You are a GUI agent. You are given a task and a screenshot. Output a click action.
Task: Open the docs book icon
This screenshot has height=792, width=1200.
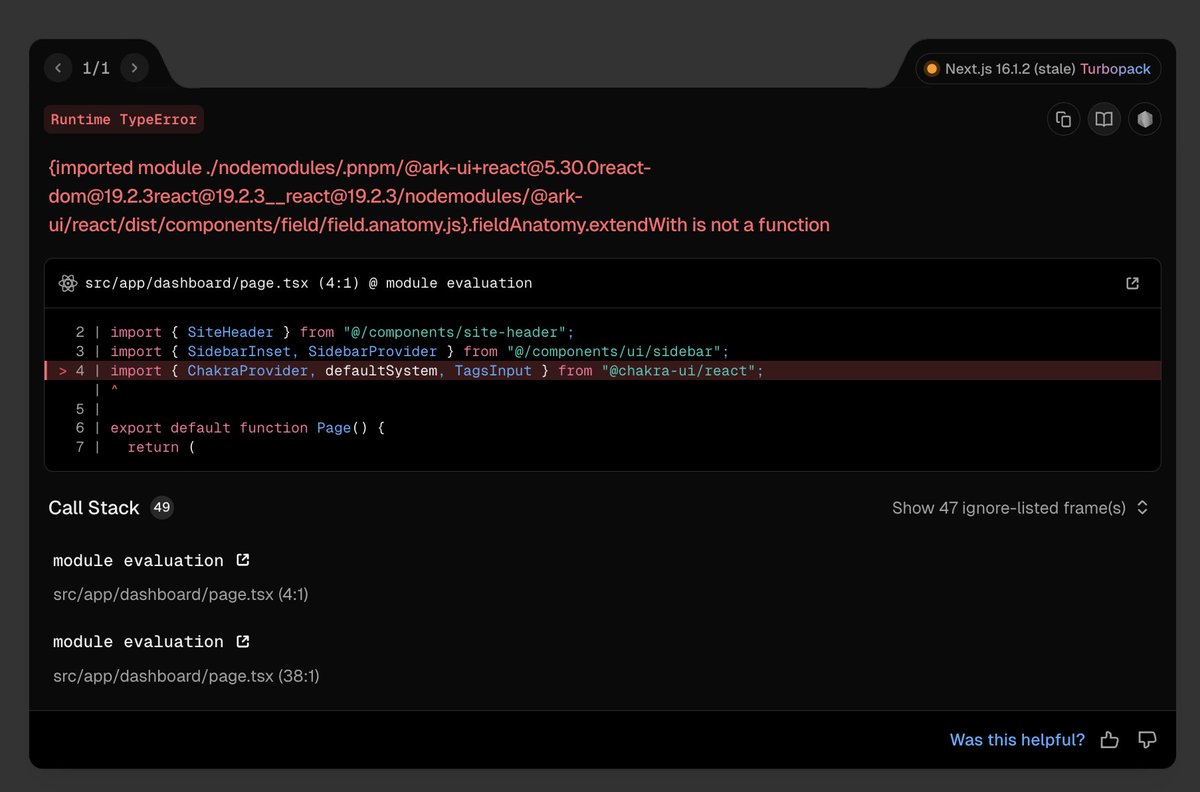[x=1104, y=120]
